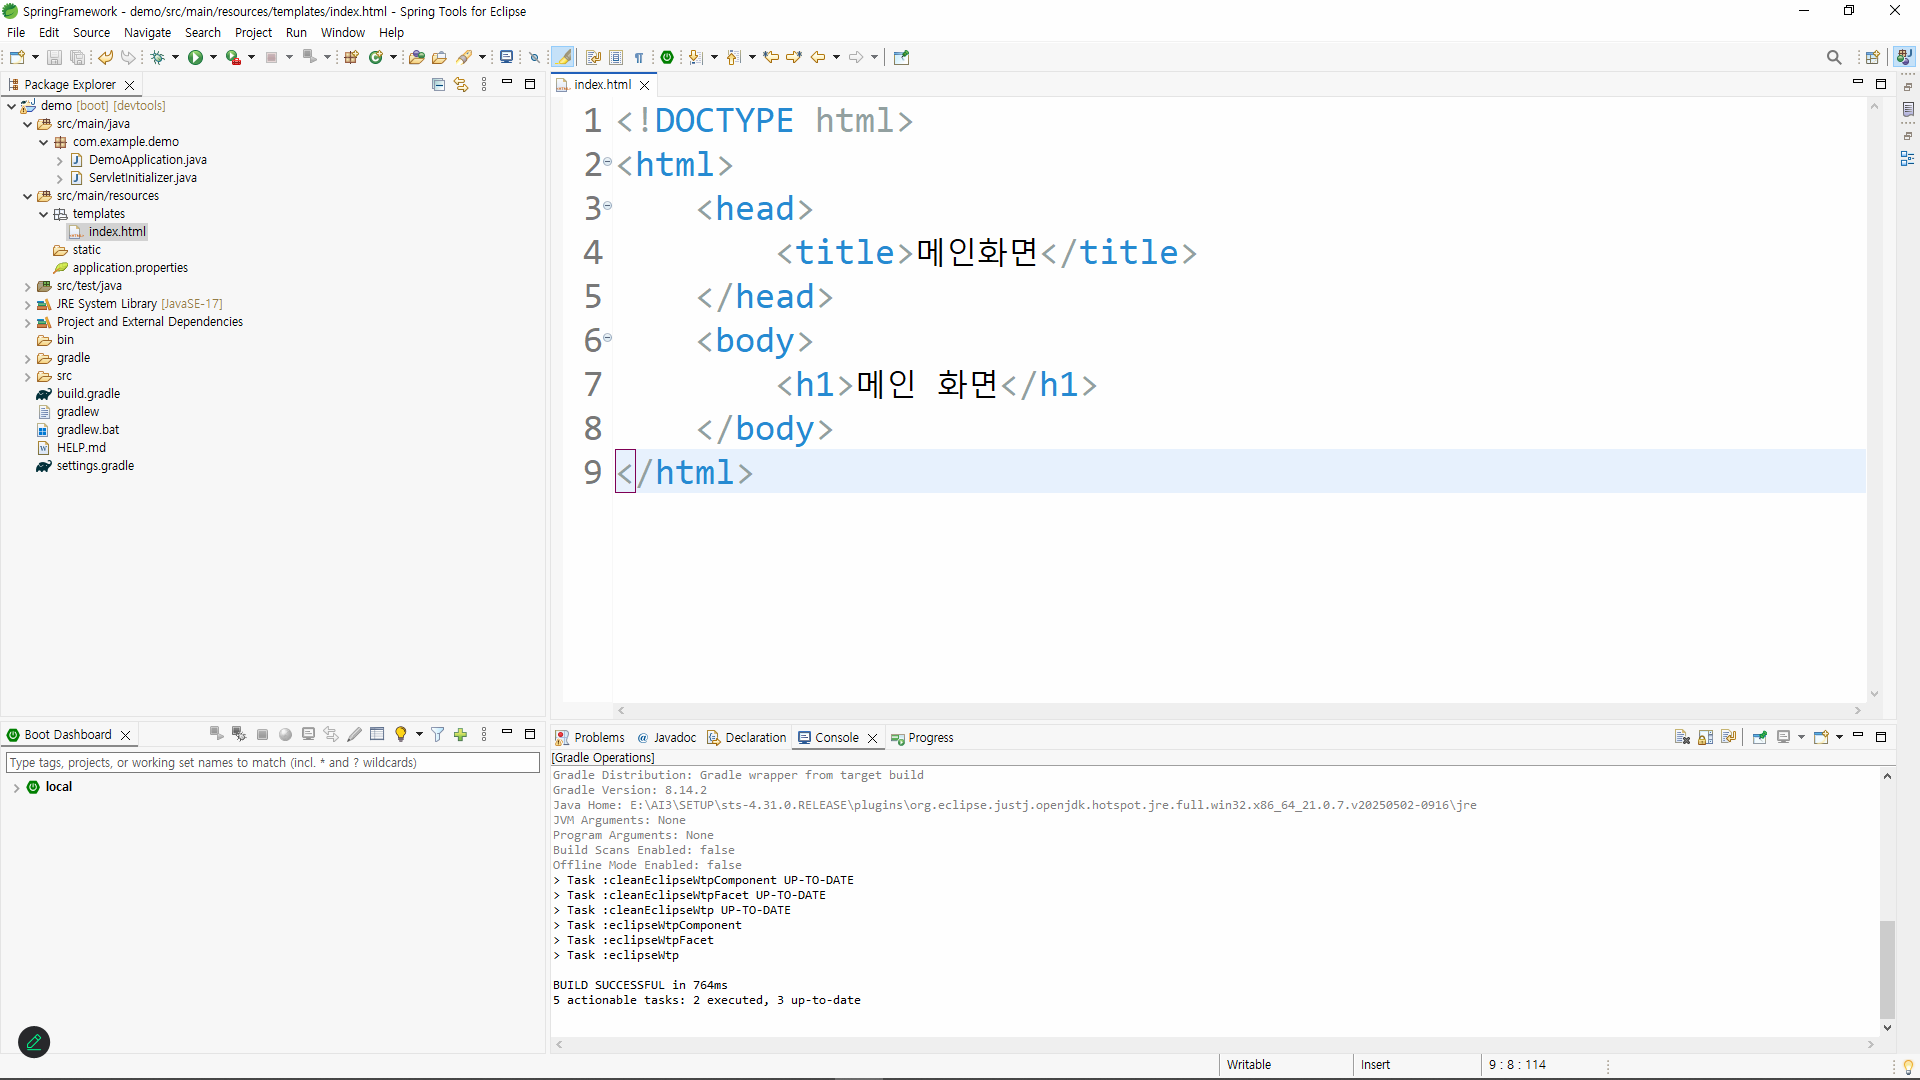This screenshot has height=1080, width=1920.
Task: Expand DemoApplication.java node
Action: click(60, 160)
